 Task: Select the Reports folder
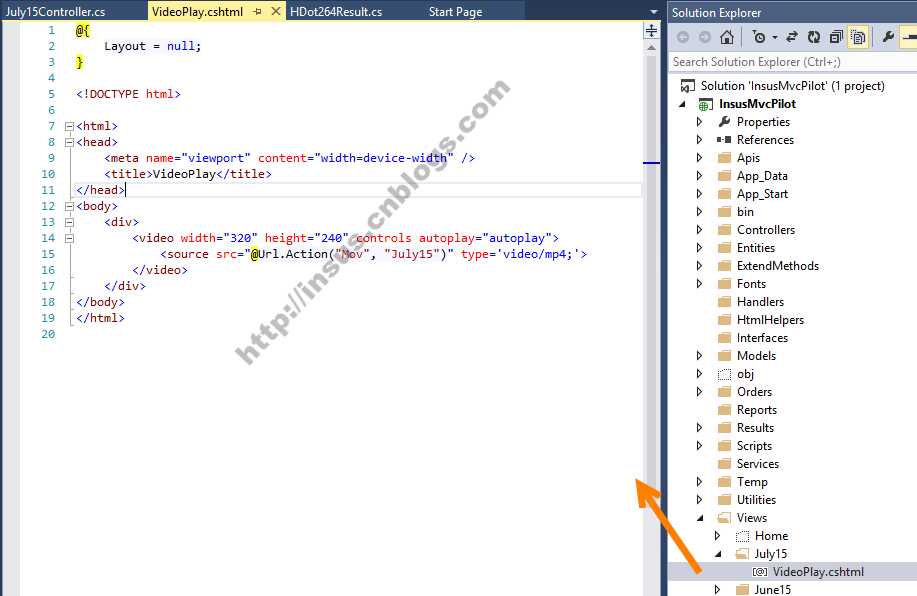pos(757,410)
